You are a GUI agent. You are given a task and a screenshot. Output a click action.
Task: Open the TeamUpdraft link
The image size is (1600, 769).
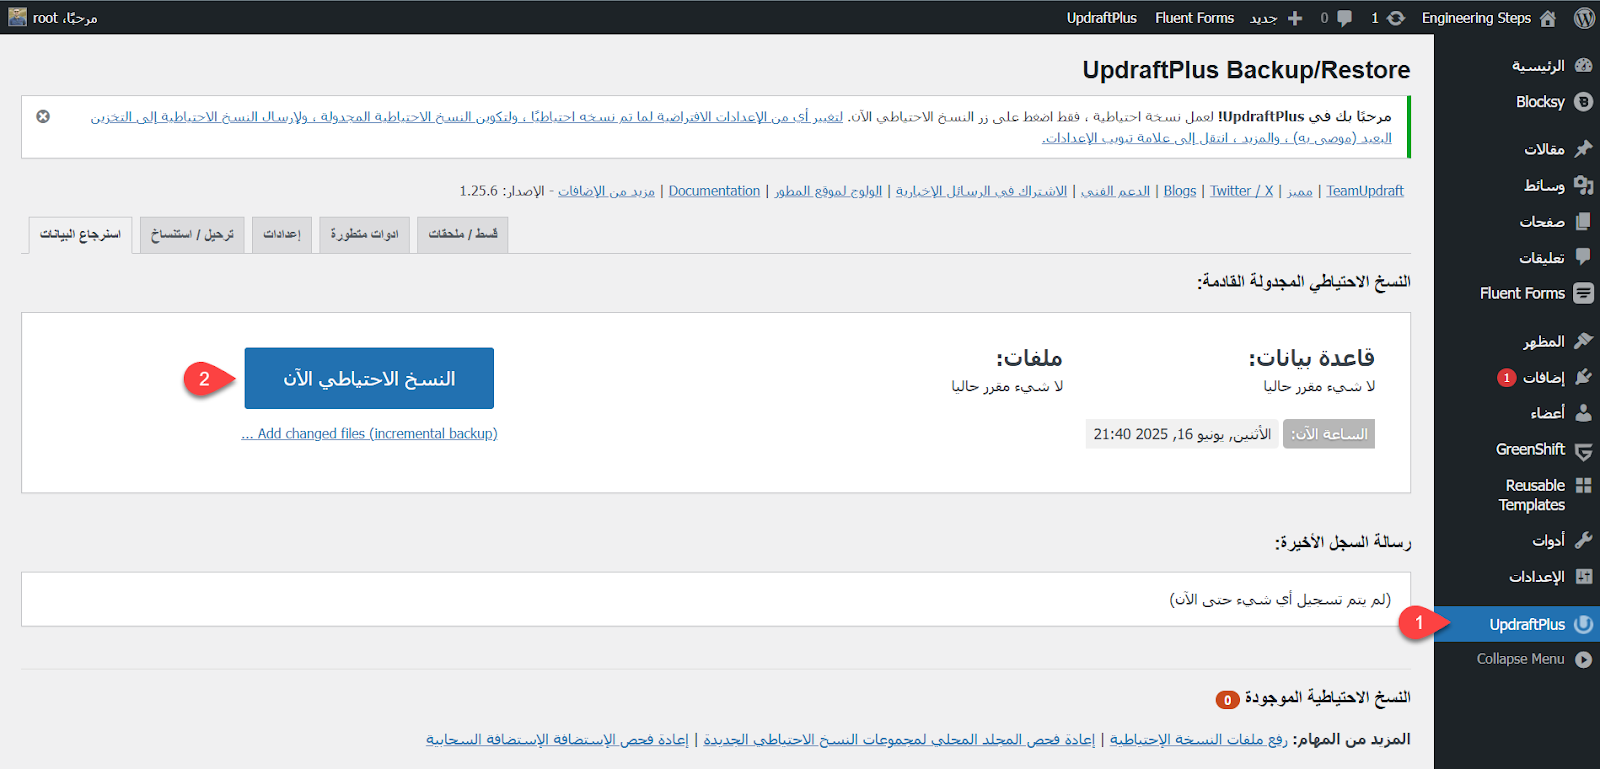click(1365, 191)
